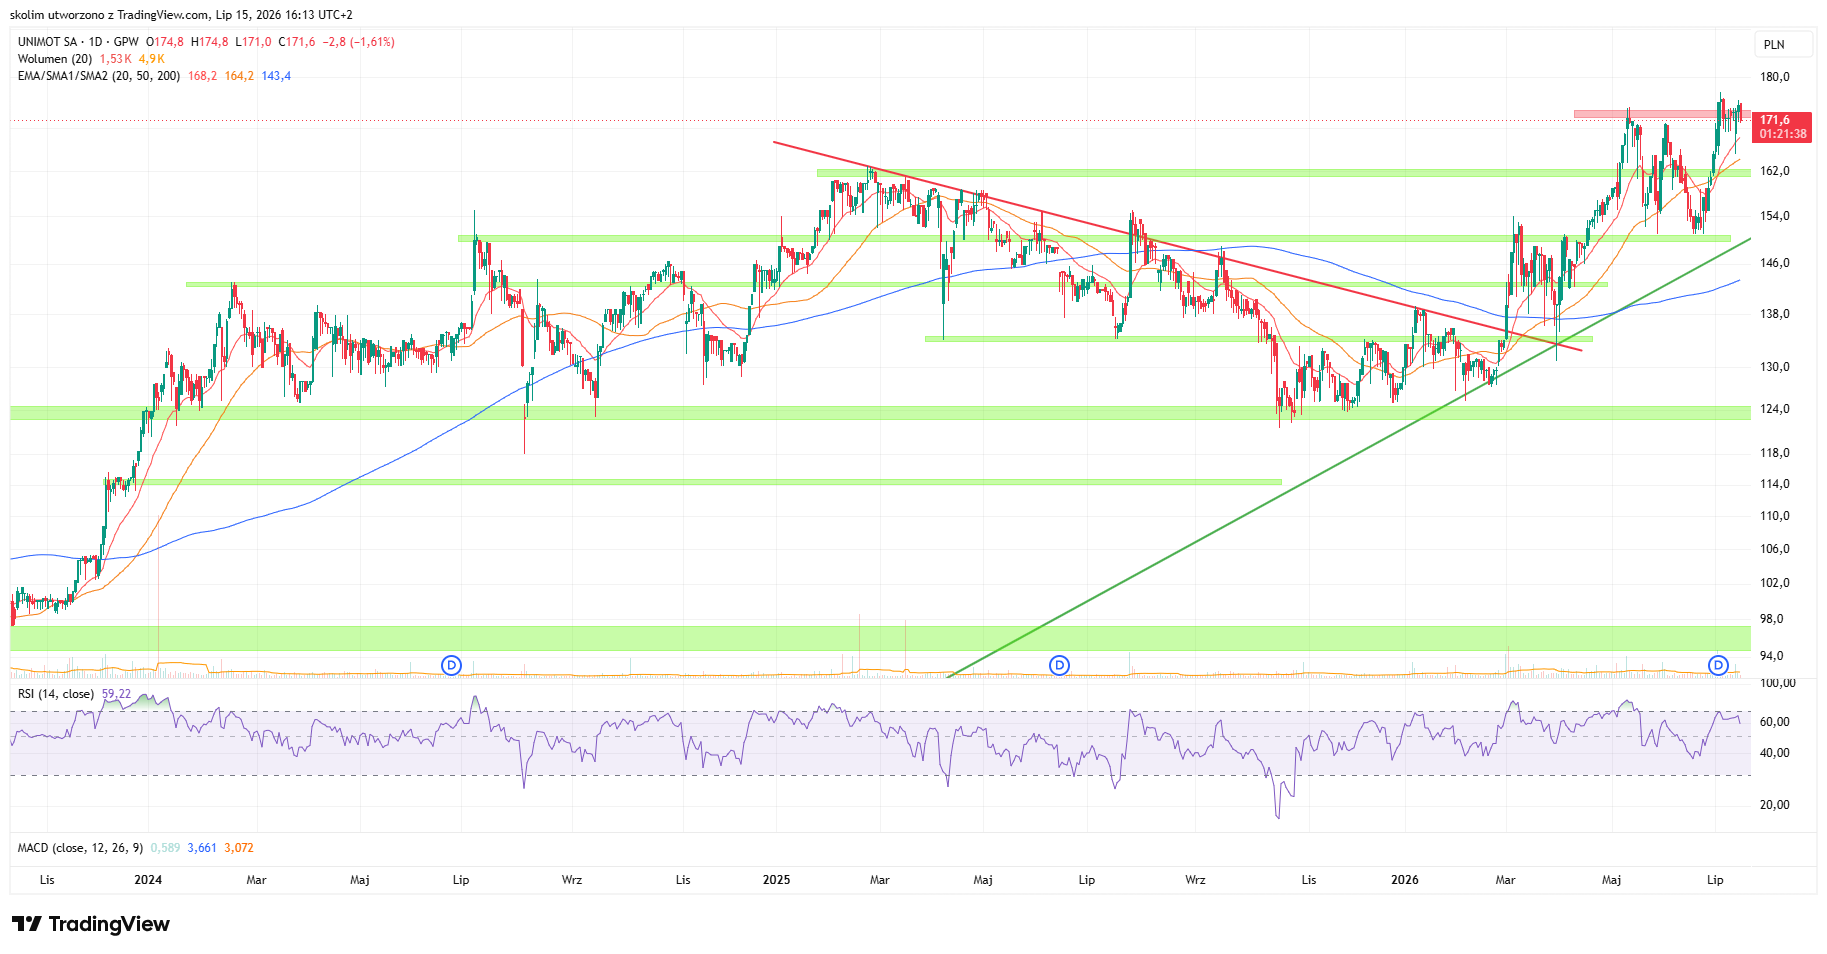Select the wide green support zone at 124
1827x954 pixels.
click(x=880, y=412)
